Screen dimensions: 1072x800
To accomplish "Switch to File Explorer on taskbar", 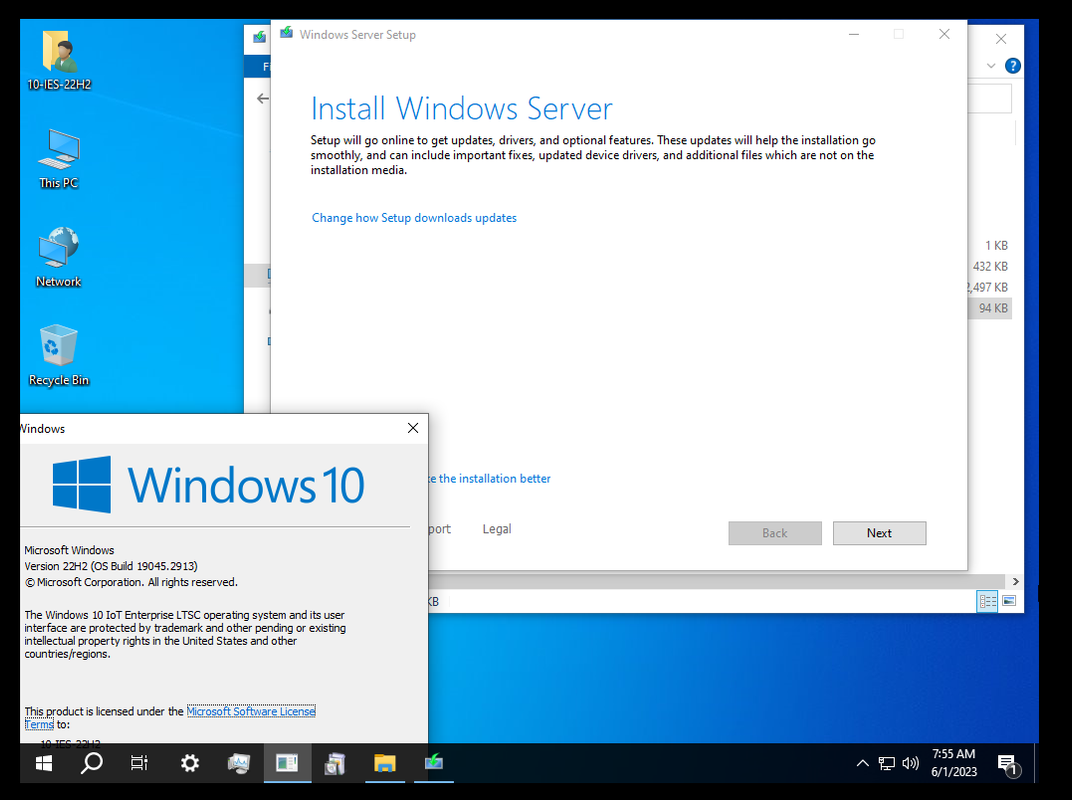I will point(385,763).
